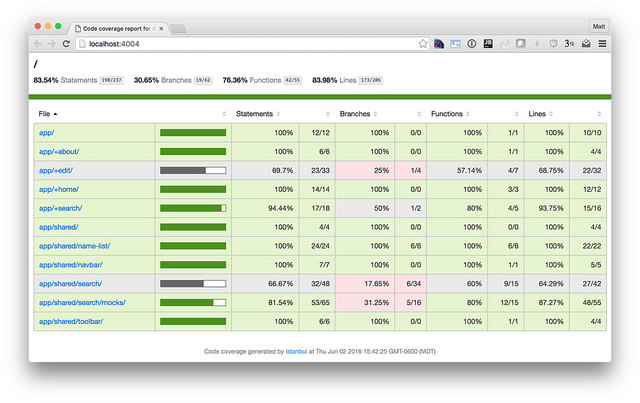Go forward using the browser forward arrow
The image size is (640, 403).
point(51,44)
